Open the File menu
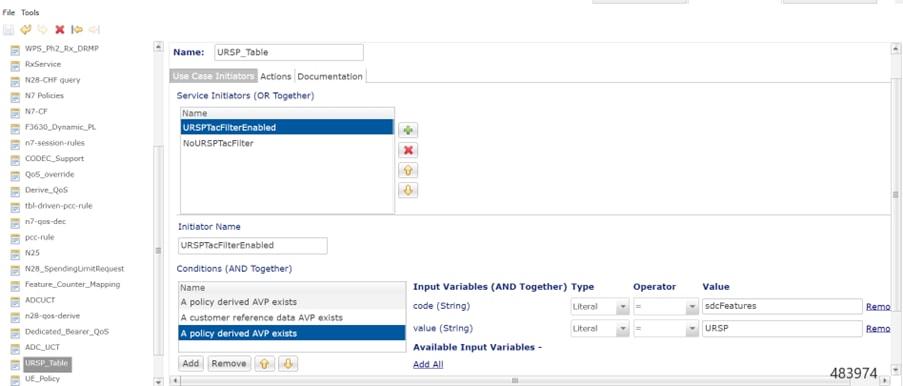The width and height of the screenshot is (903, 386). (9, 12)
